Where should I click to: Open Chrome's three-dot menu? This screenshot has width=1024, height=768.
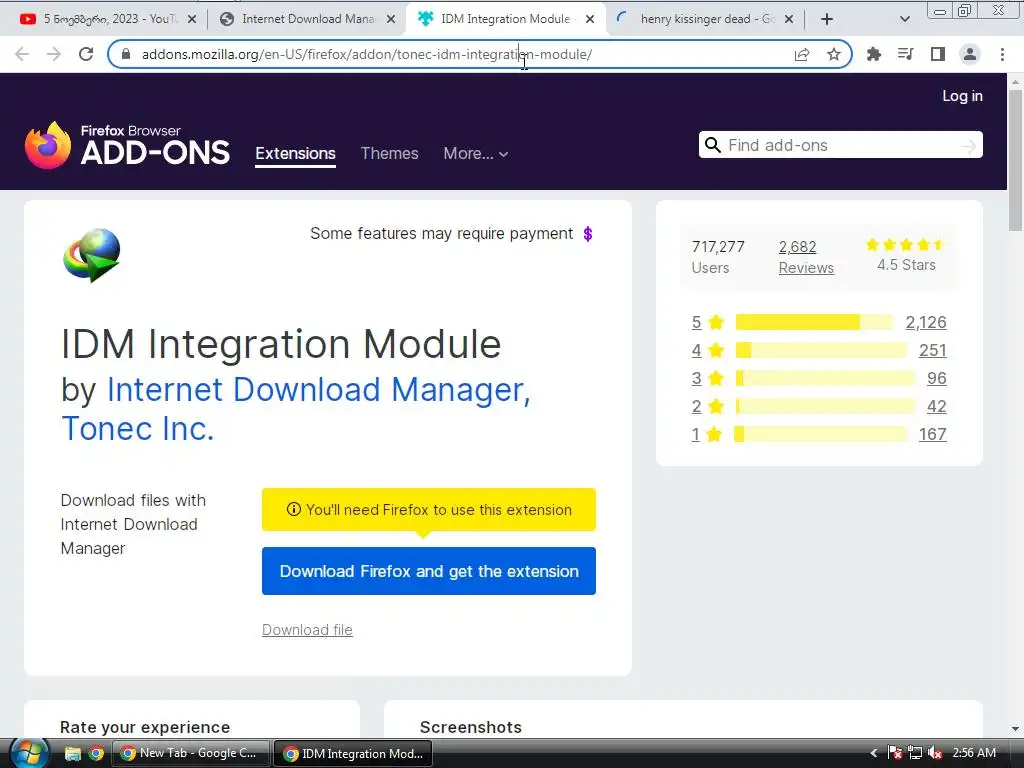1002,54
